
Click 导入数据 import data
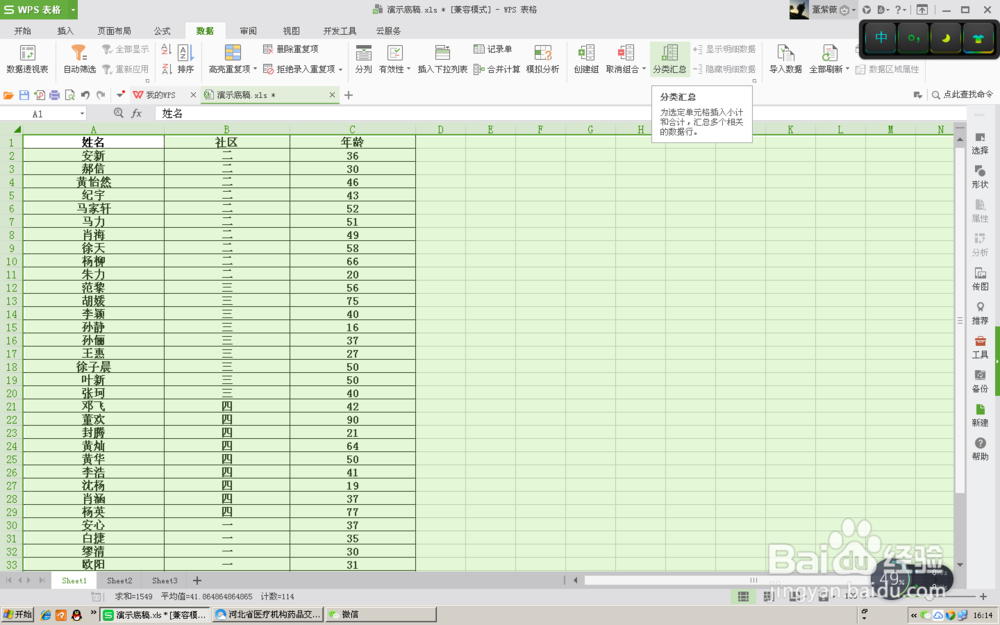tap(785, 59)
